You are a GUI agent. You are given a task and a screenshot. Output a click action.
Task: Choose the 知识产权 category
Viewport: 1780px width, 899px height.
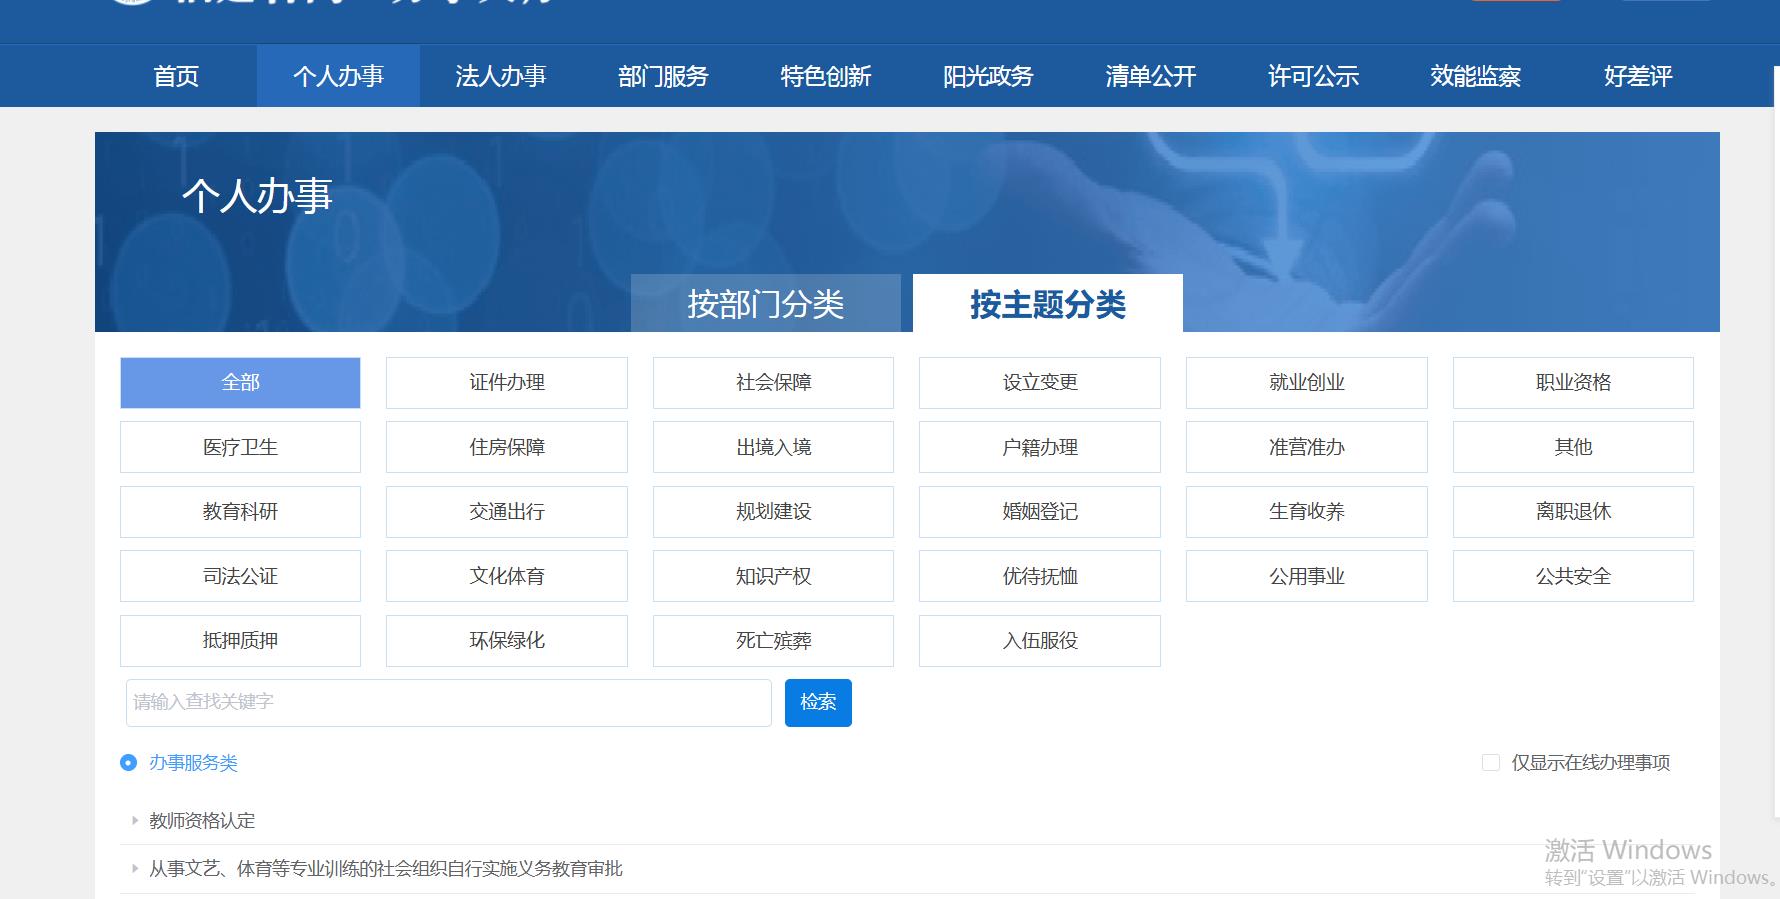(773, 576)
